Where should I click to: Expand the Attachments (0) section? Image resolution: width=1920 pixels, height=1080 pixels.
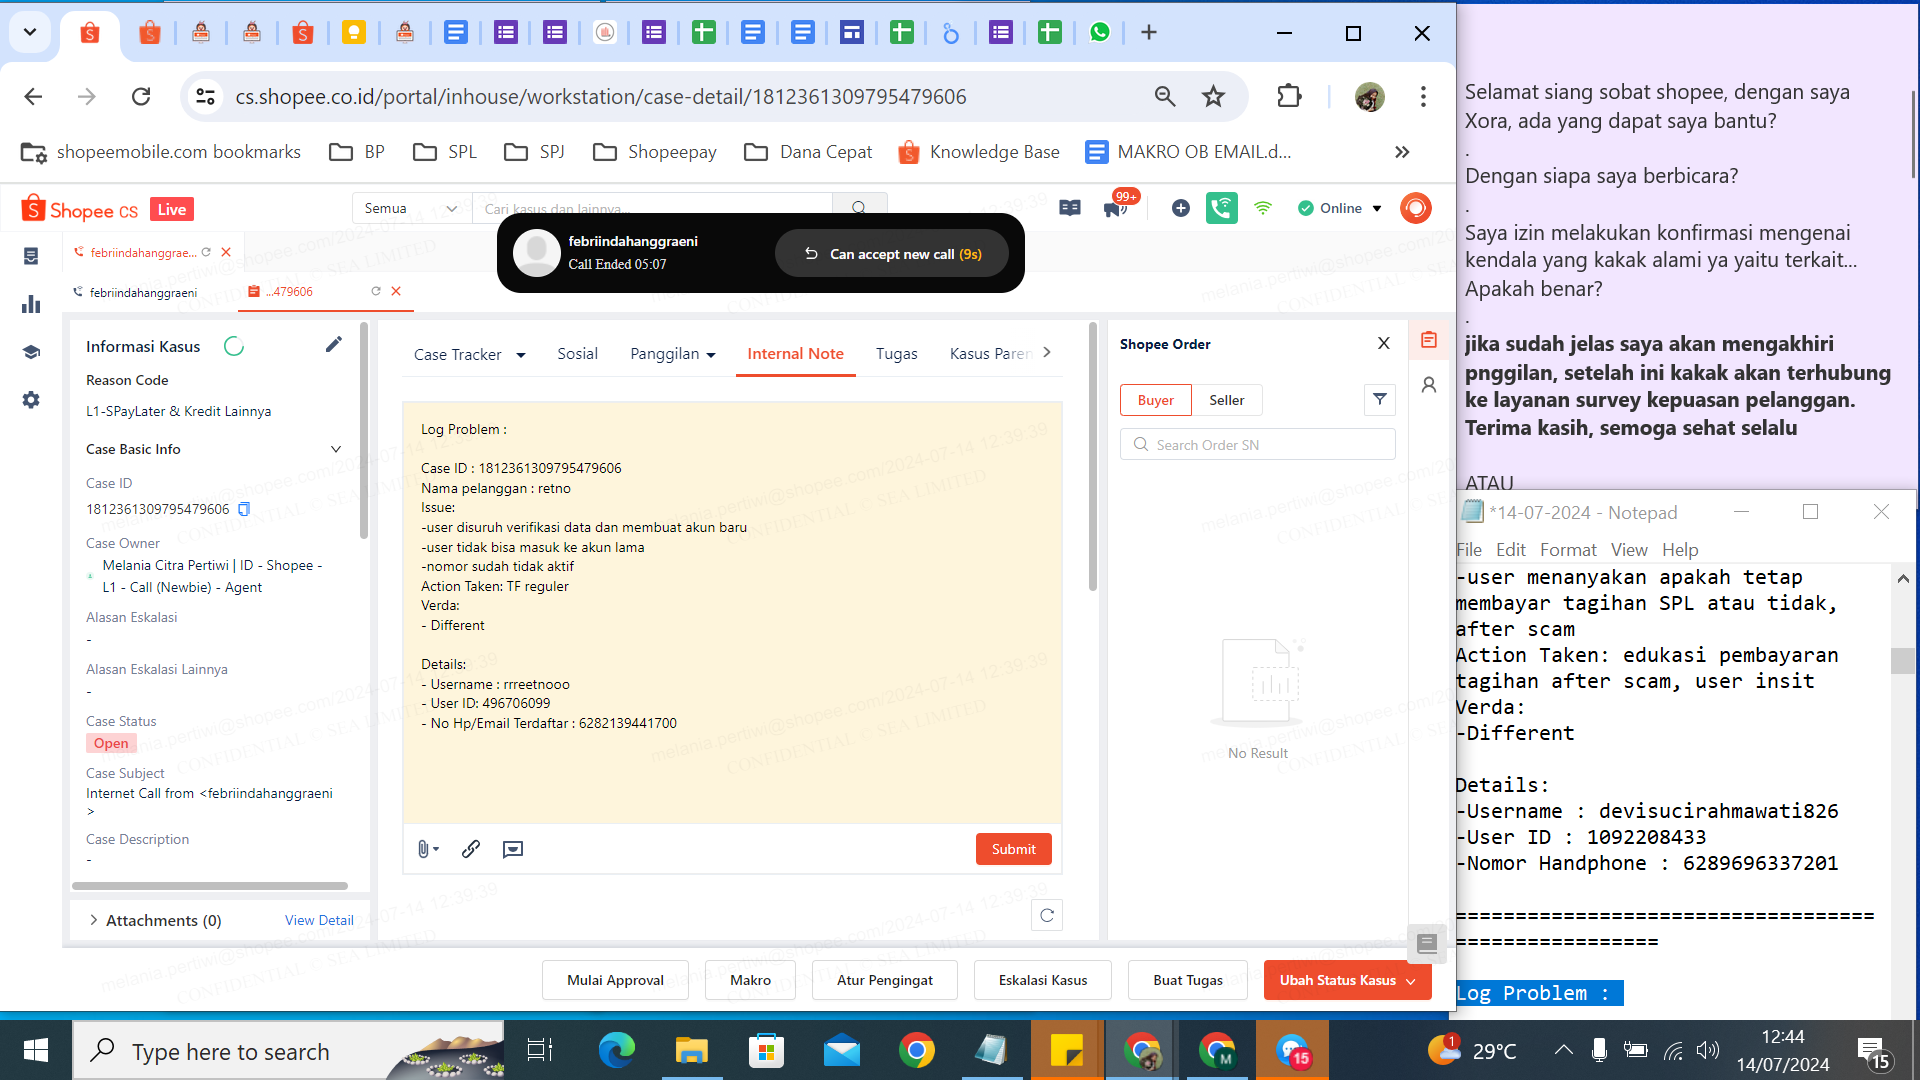[x=94, y=920]
